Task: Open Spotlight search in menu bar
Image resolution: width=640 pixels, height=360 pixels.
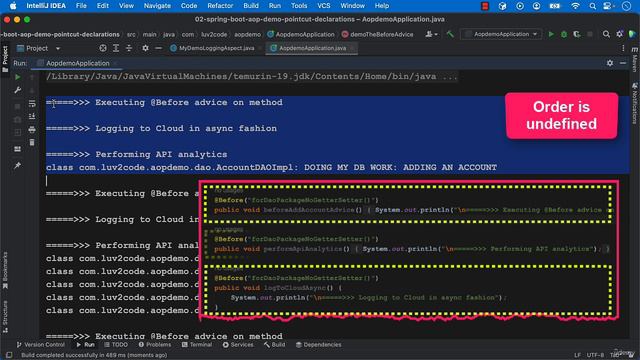Action: tap(592, 6)
